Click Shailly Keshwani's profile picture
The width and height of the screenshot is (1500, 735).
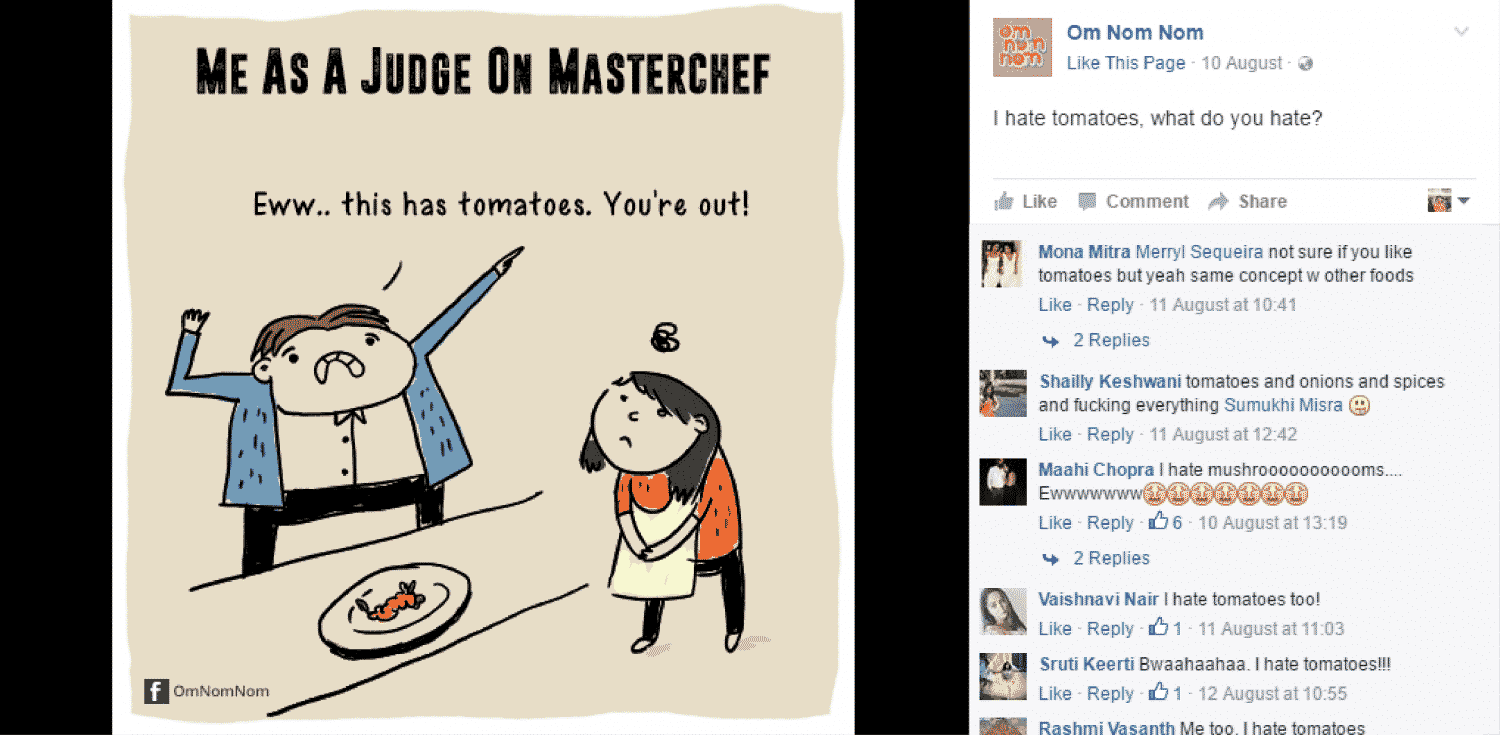(x=1003, y=393)
